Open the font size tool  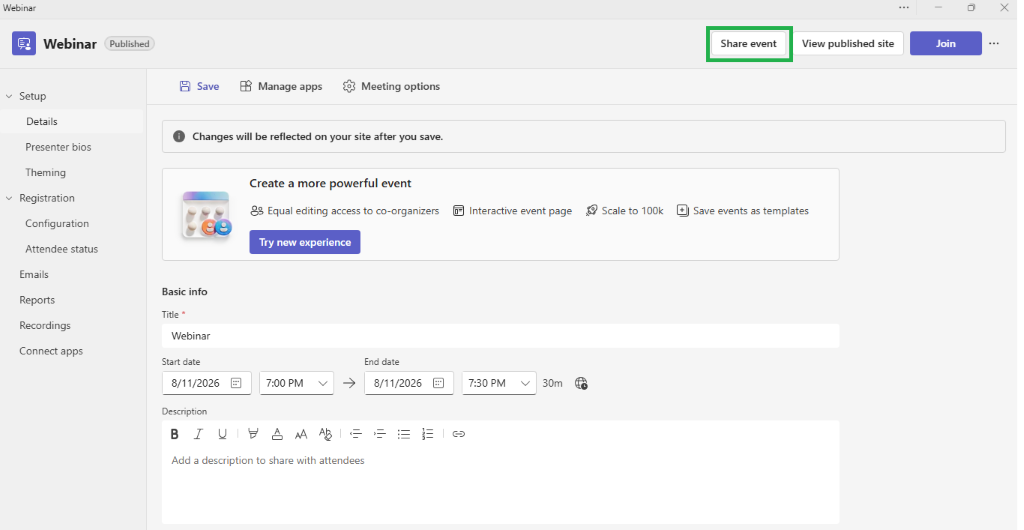(301, 434)
